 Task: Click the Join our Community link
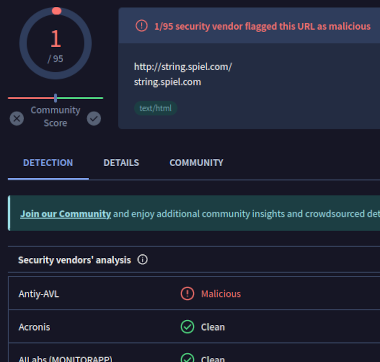66,214
